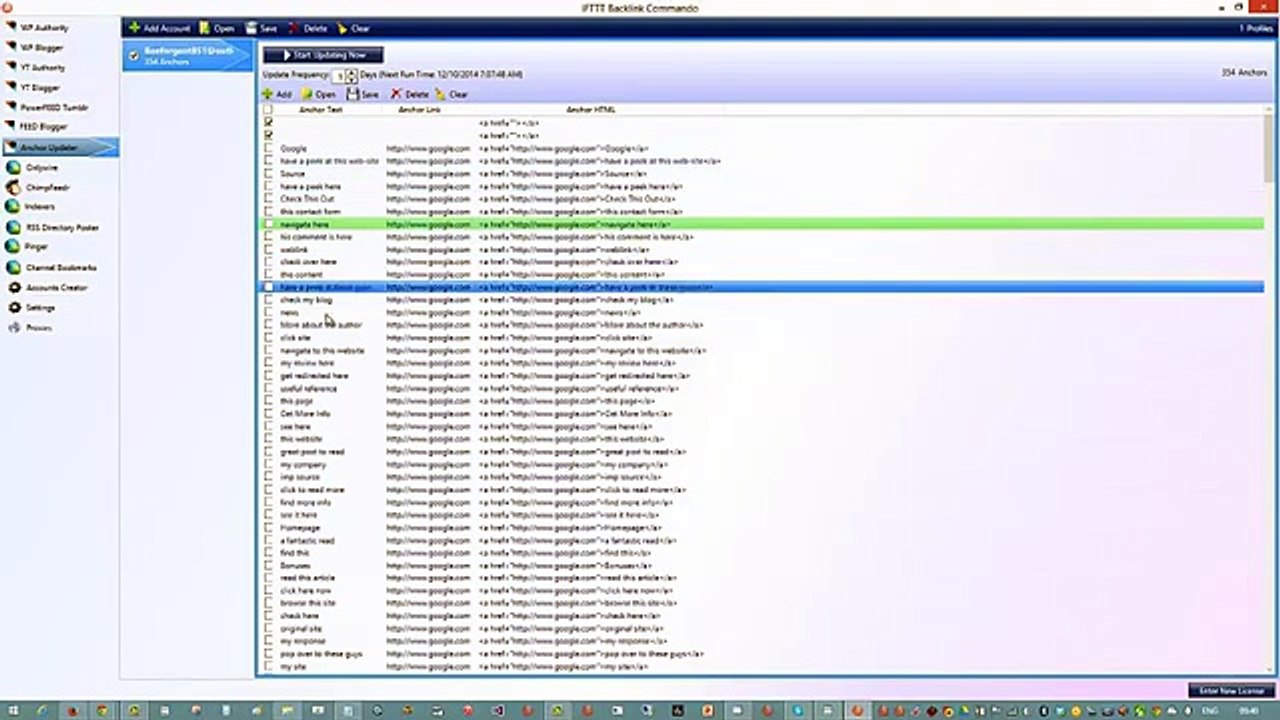The image size is (1280, 720).
Task: Sort by the Anchor HTML column header
Action: (591, 109)
